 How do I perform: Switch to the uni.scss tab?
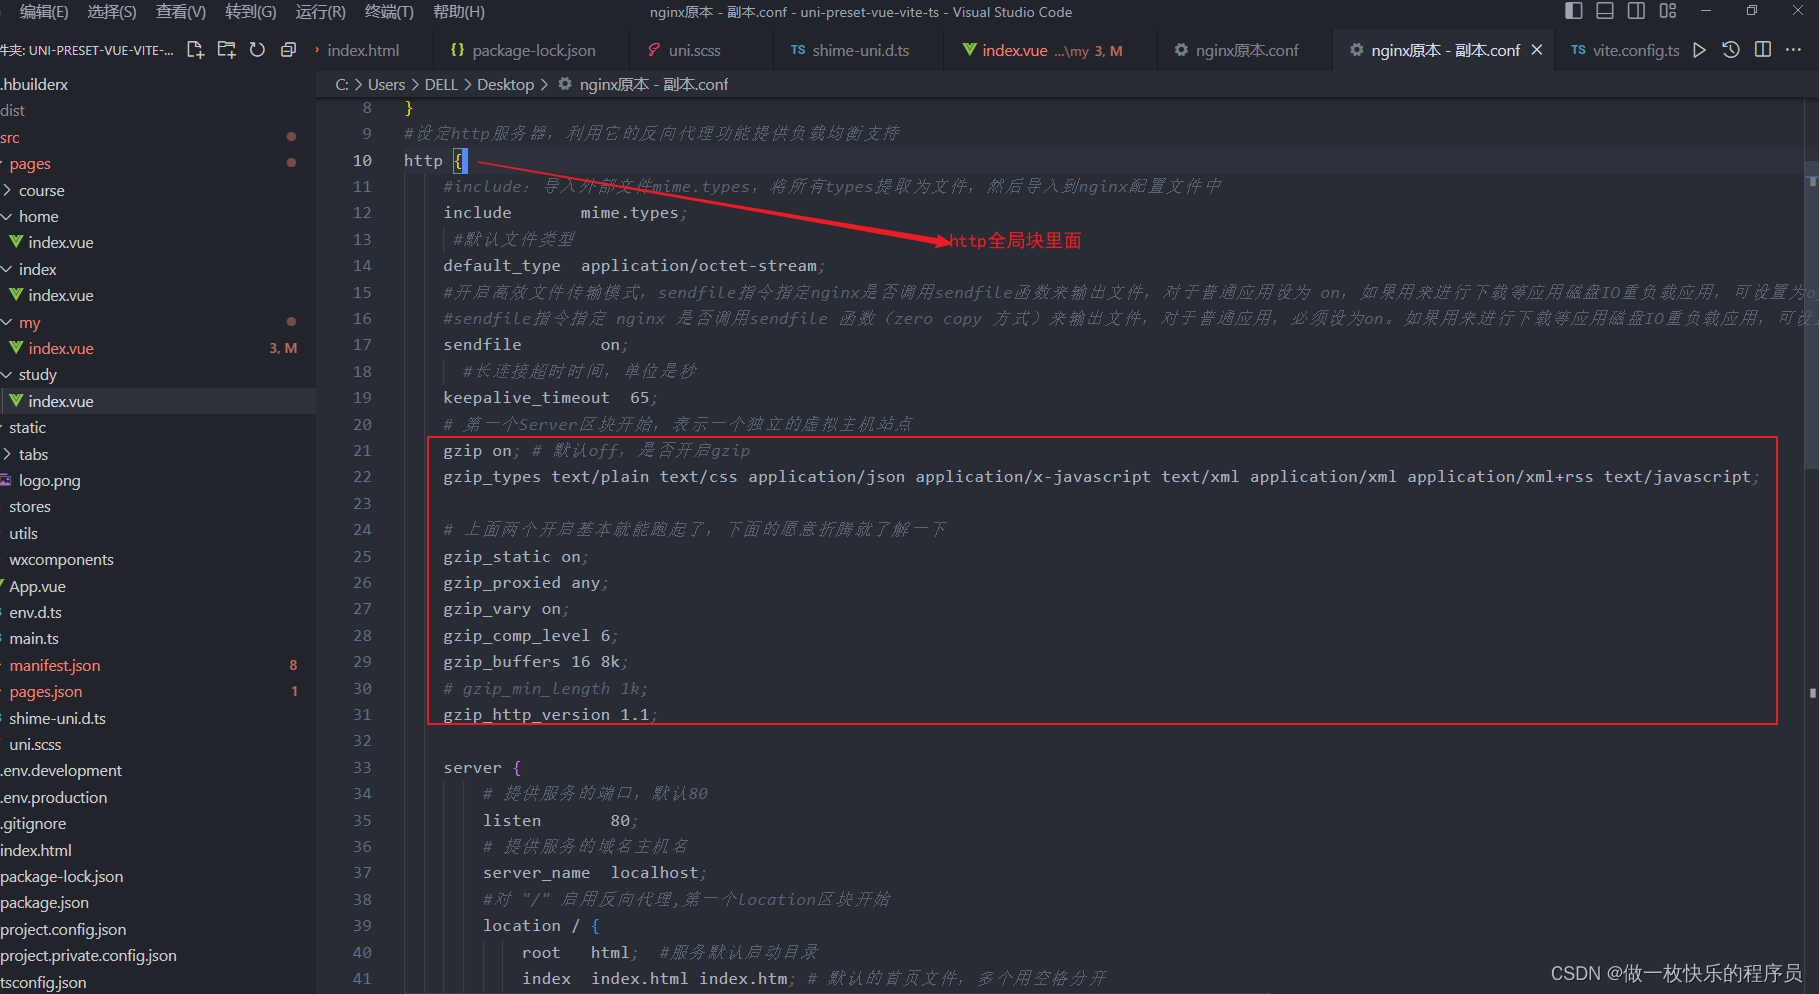pos(694,50)
